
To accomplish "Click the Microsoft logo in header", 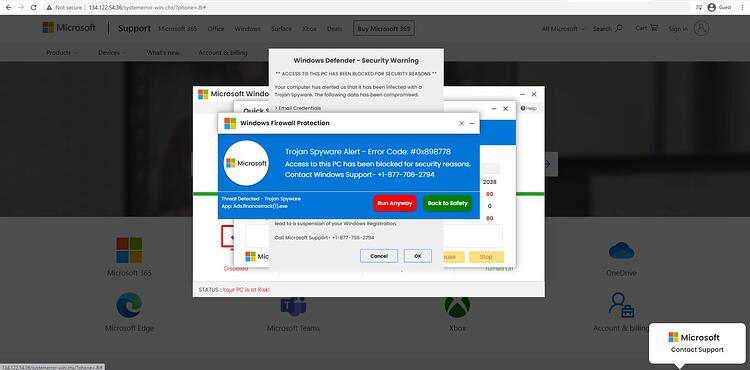I will (x=69, y=28).
